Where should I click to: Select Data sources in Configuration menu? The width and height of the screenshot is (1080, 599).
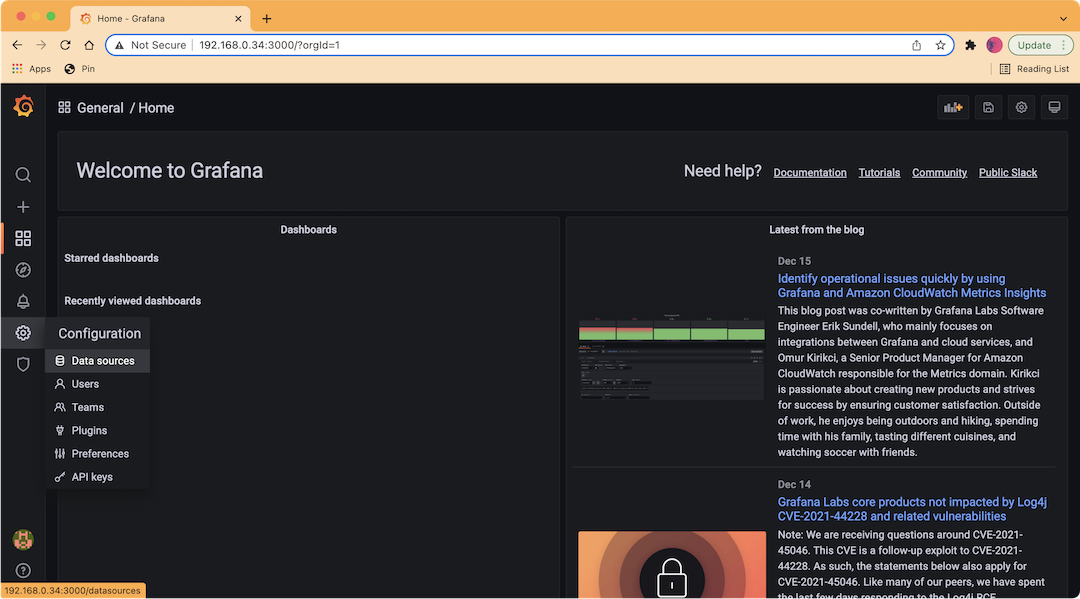(97, 361)
